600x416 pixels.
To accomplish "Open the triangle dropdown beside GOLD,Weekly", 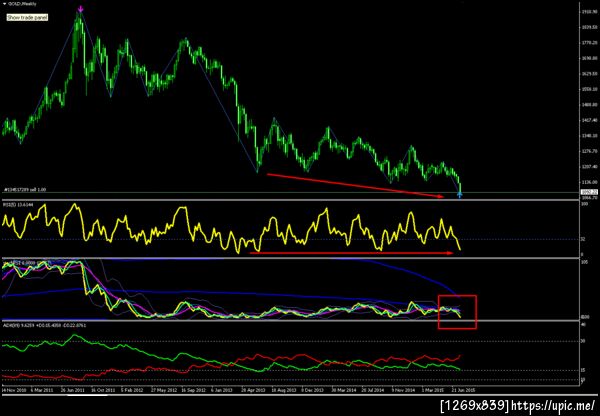I will point(4,4).
